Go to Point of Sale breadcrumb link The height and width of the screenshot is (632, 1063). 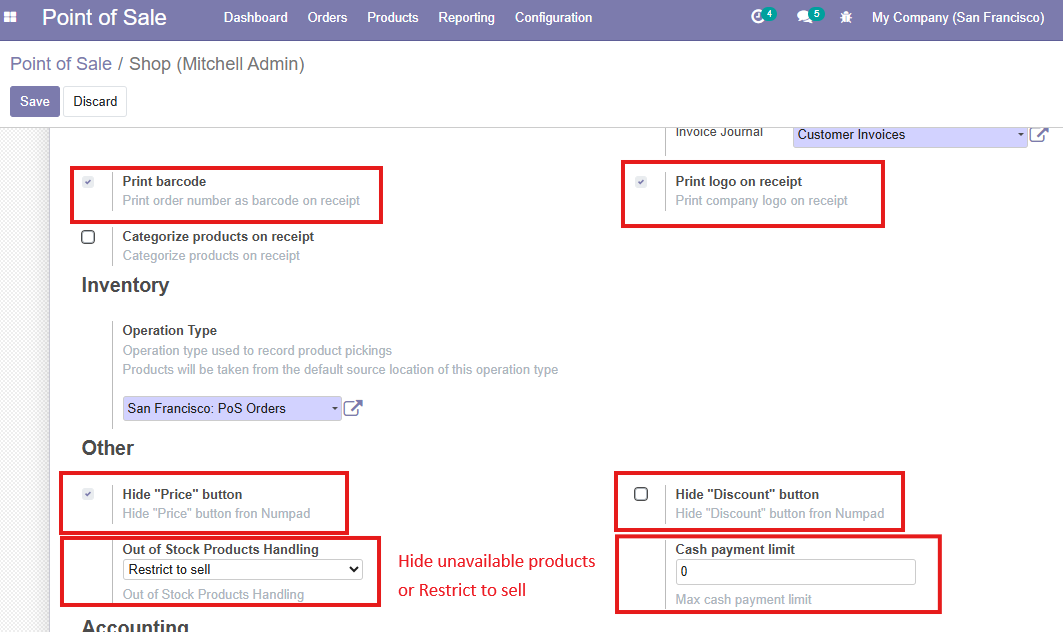[61, 64]
